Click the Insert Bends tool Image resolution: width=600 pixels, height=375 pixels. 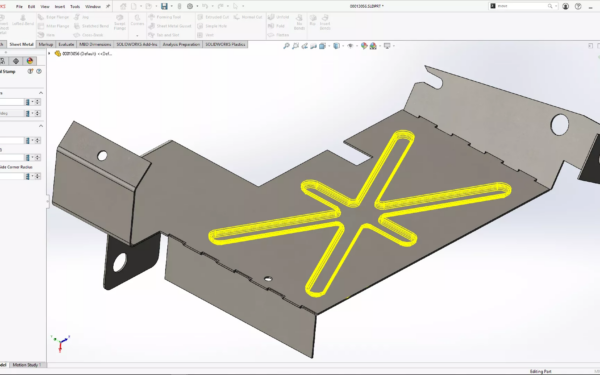(325, 22)
